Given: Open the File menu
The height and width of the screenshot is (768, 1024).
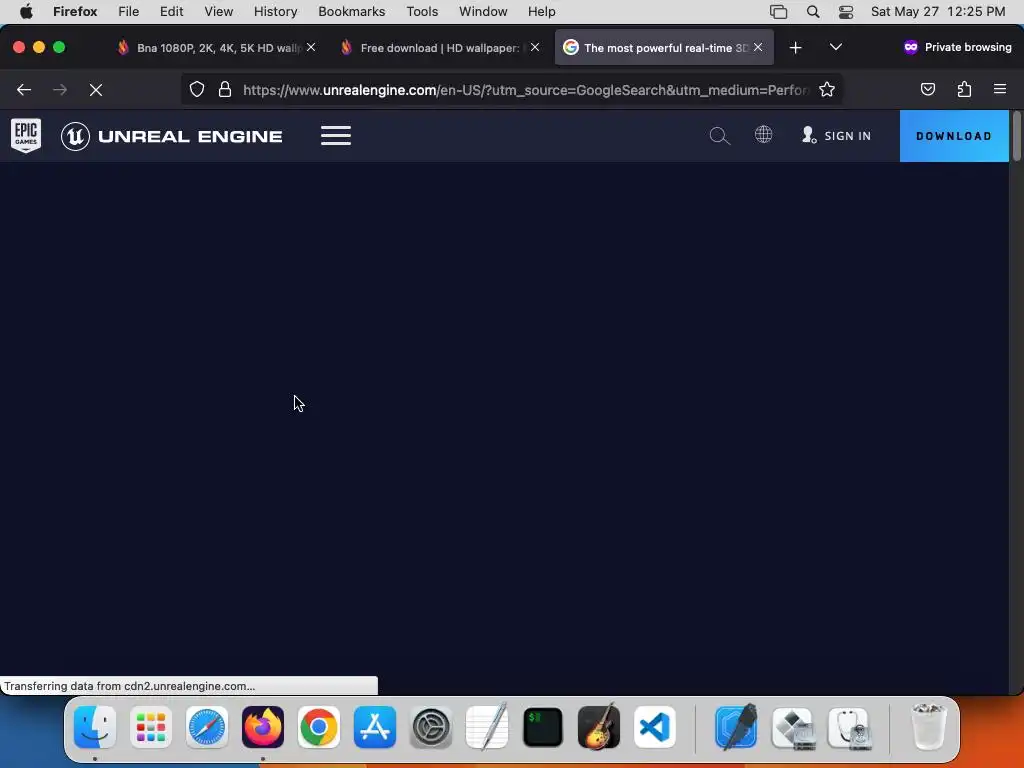Looking at the screenshot, I should 129,12.
